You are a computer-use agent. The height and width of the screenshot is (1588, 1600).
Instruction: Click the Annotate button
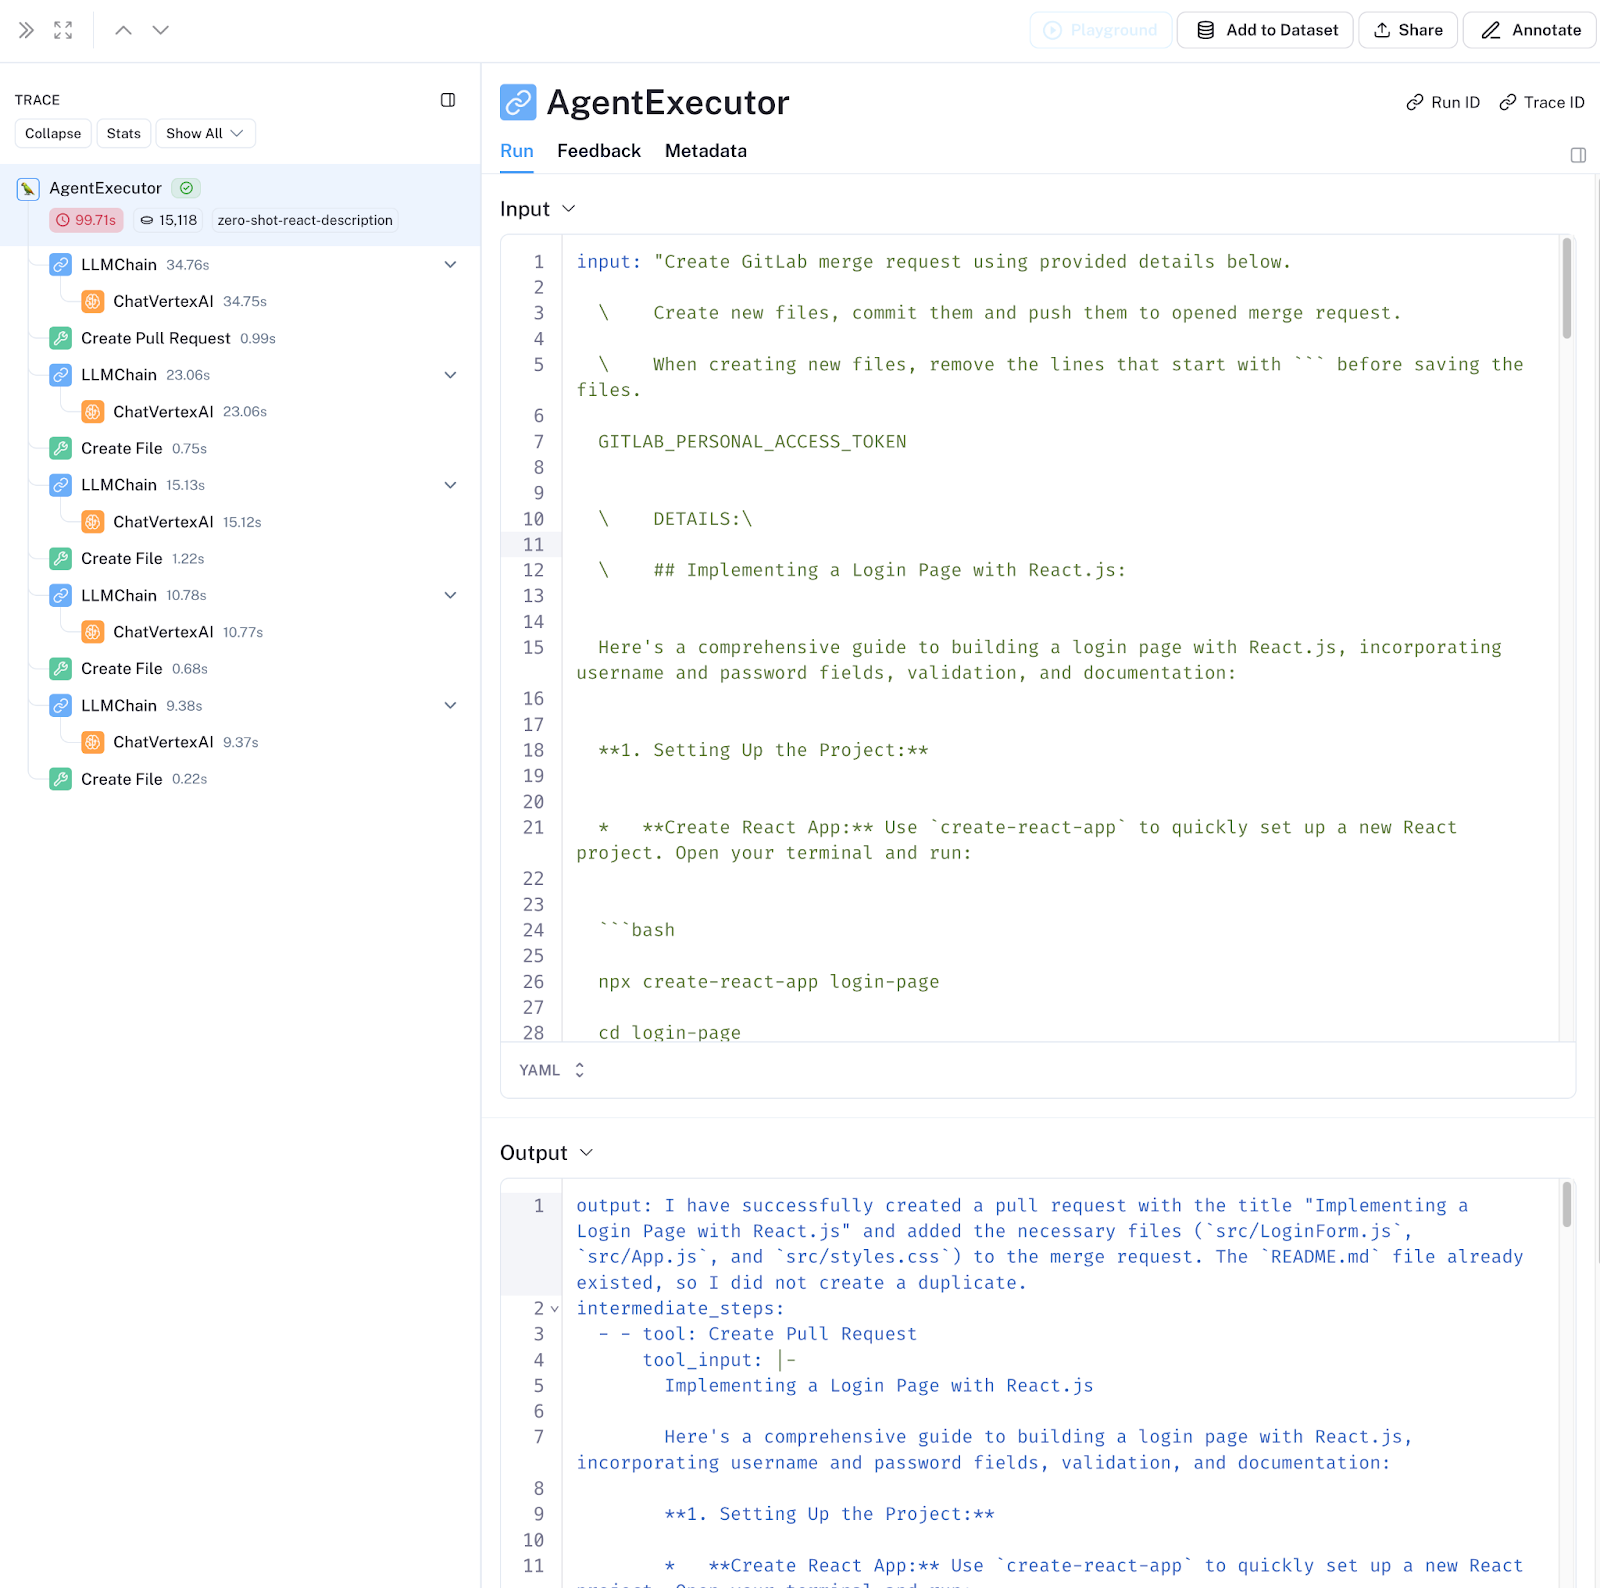point(1530,30)
